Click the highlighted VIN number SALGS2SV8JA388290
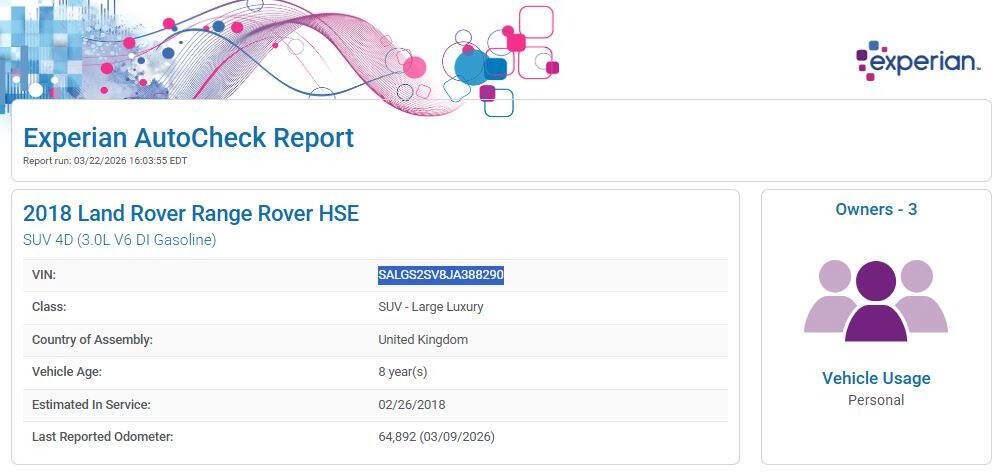1004x472 pixels. tap(440, 275)
